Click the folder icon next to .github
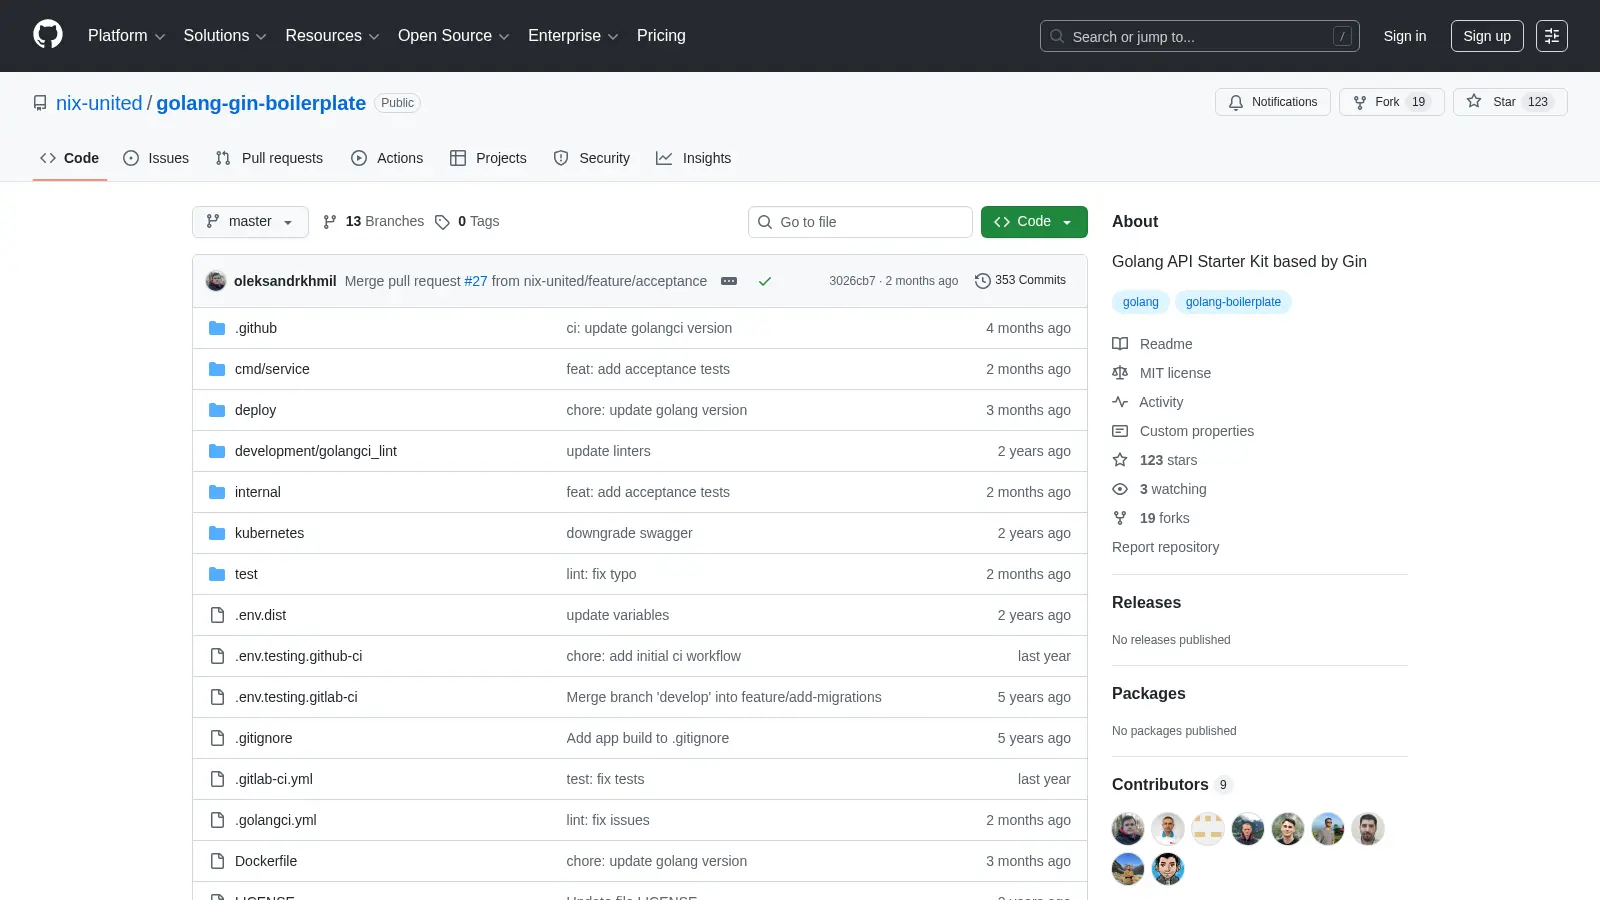Viewport: 1600px width, 900px height. (x=217, y=328)
